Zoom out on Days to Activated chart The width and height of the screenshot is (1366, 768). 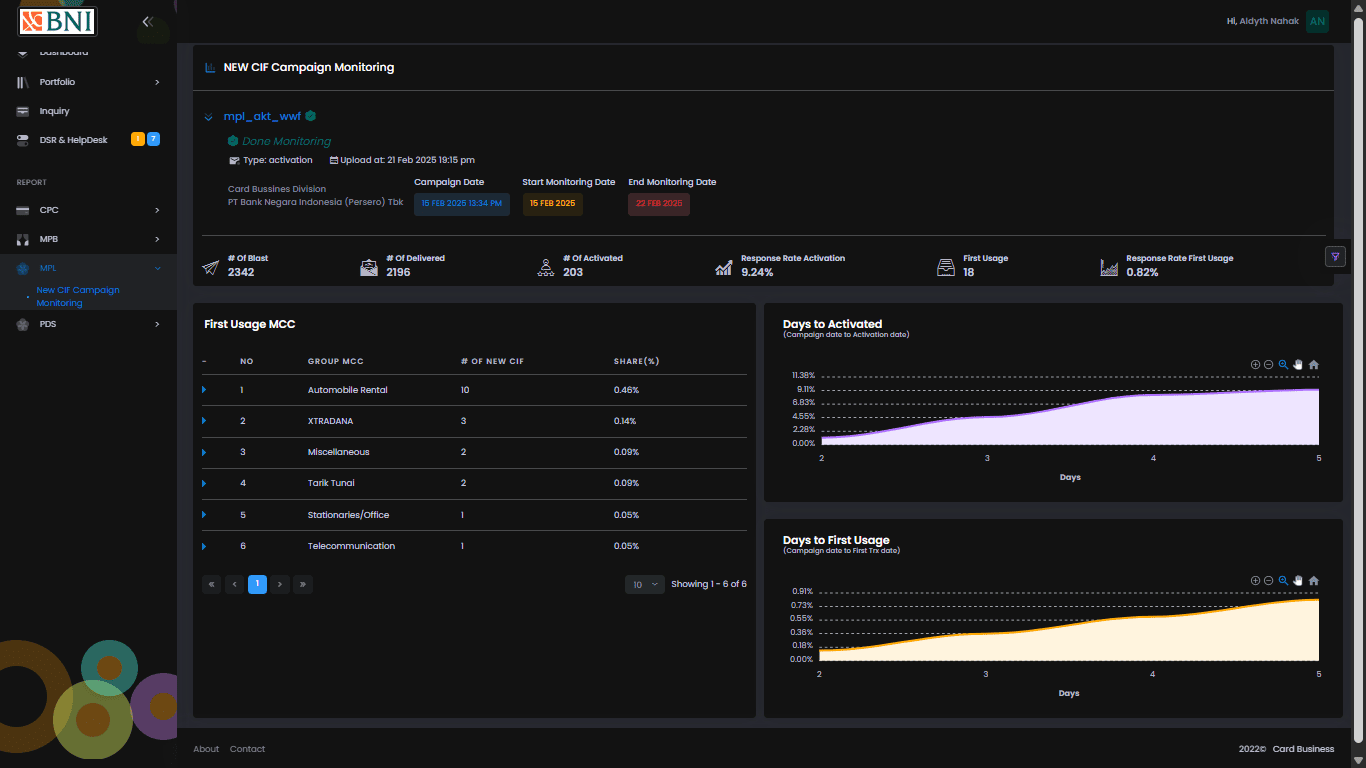pyautogui.click(x=1268, y=365)
